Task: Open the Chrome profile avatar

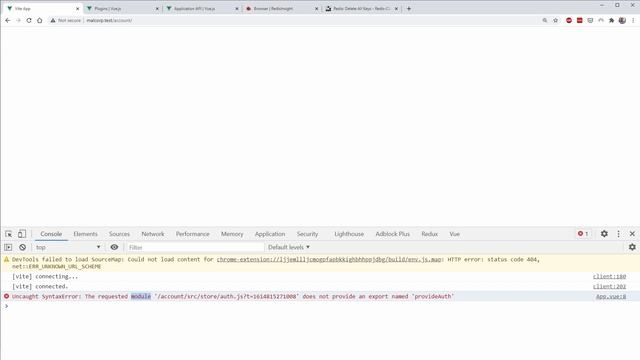Action: (x=622, y=20)
